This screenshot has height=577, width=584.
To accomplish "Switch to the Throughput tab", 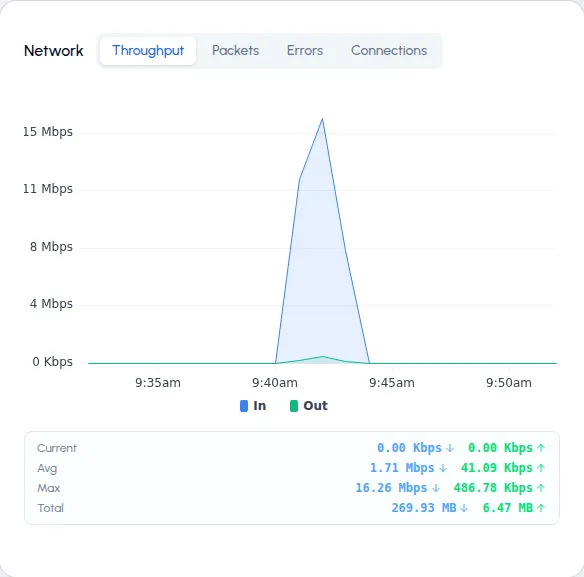I will pos(148,51).
